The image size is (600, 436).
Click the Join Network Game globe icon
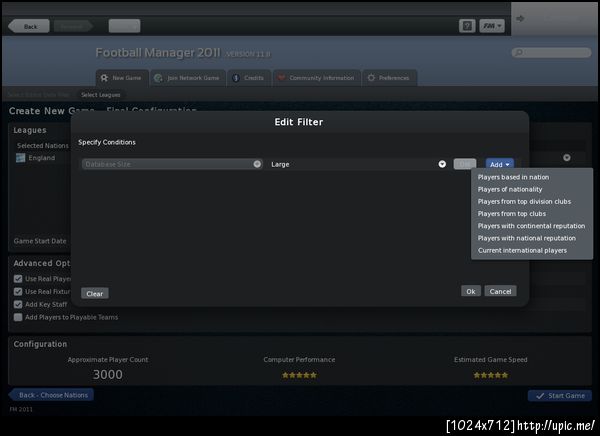(x=158, y=78)
